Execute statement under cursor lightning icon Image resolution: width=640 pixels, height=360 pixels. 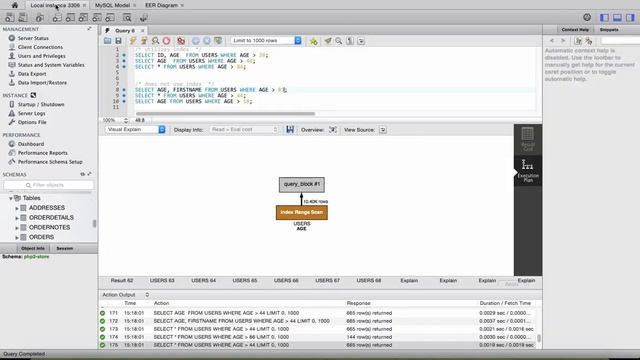[x=144, y=41]
